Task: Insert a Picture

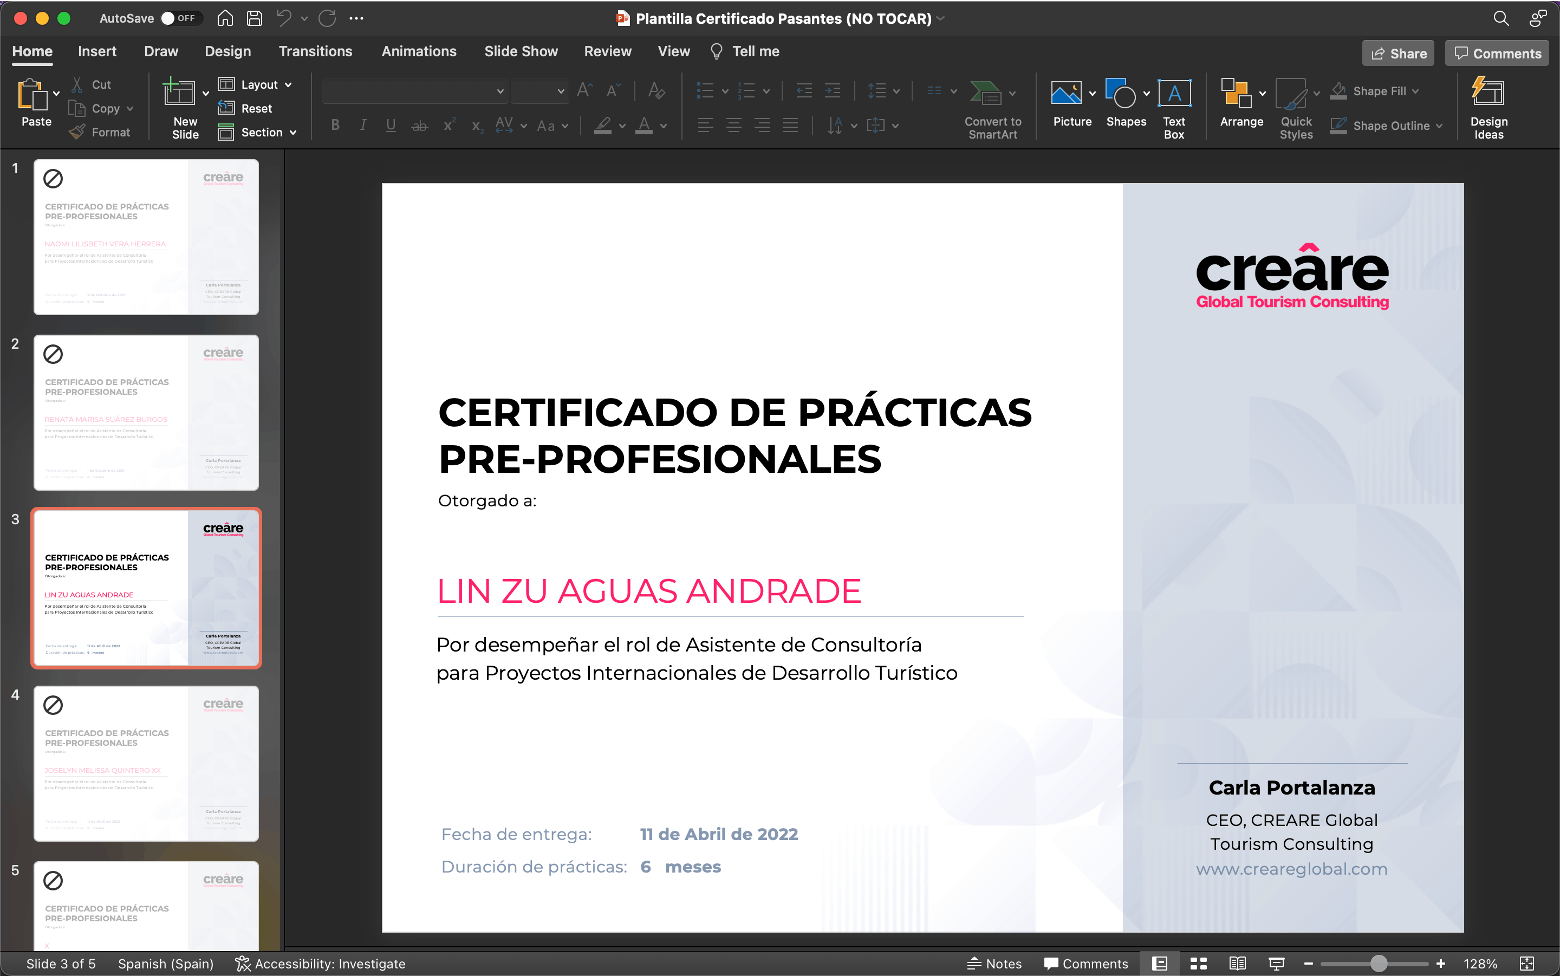Action: [x=1072, y=104]
